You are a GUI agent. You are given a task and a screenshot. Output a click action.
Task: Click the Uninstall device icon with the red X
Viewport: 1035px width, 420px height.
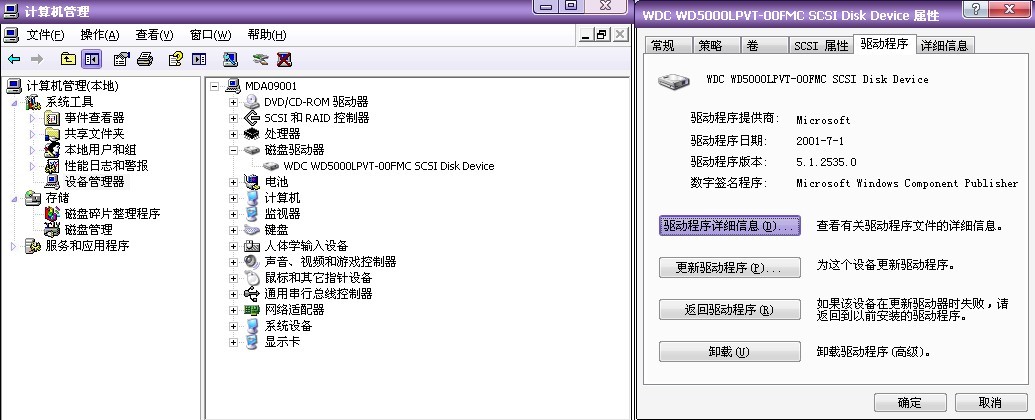(x=284, y=59)
